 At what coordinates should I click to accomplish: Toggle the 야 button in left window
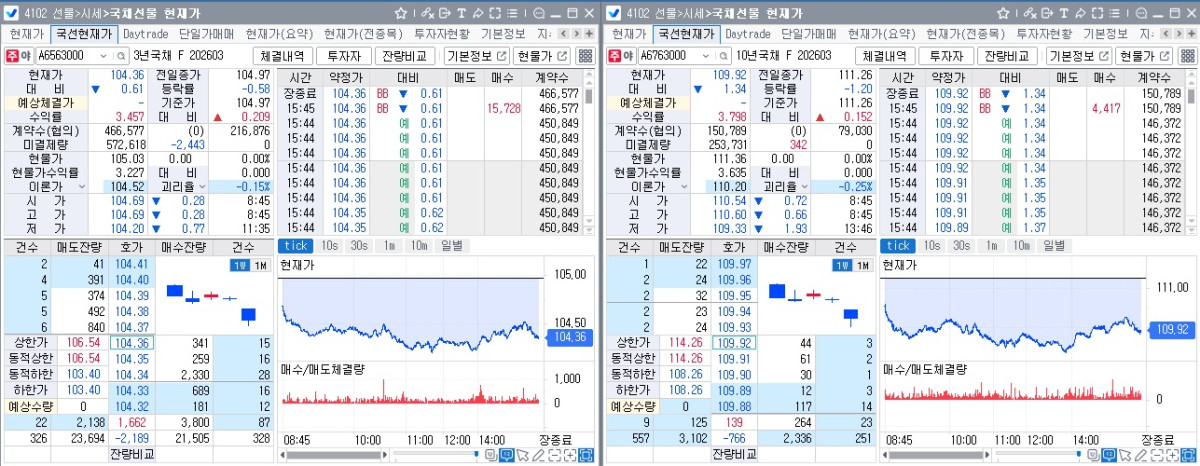point(26,56)
